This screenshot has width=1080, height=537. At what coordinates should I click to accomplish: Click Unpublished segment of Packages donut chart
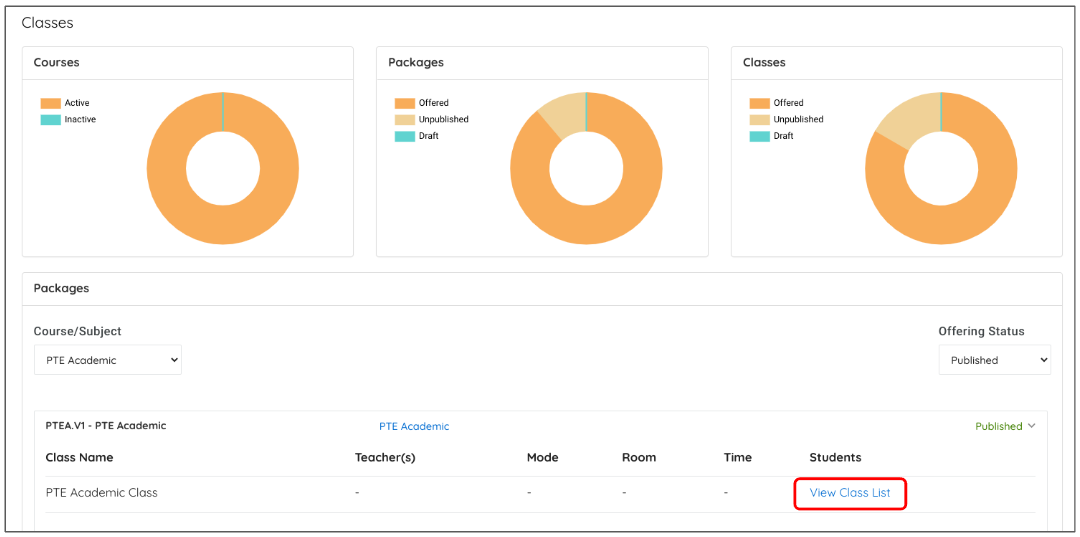pos(562,111)
